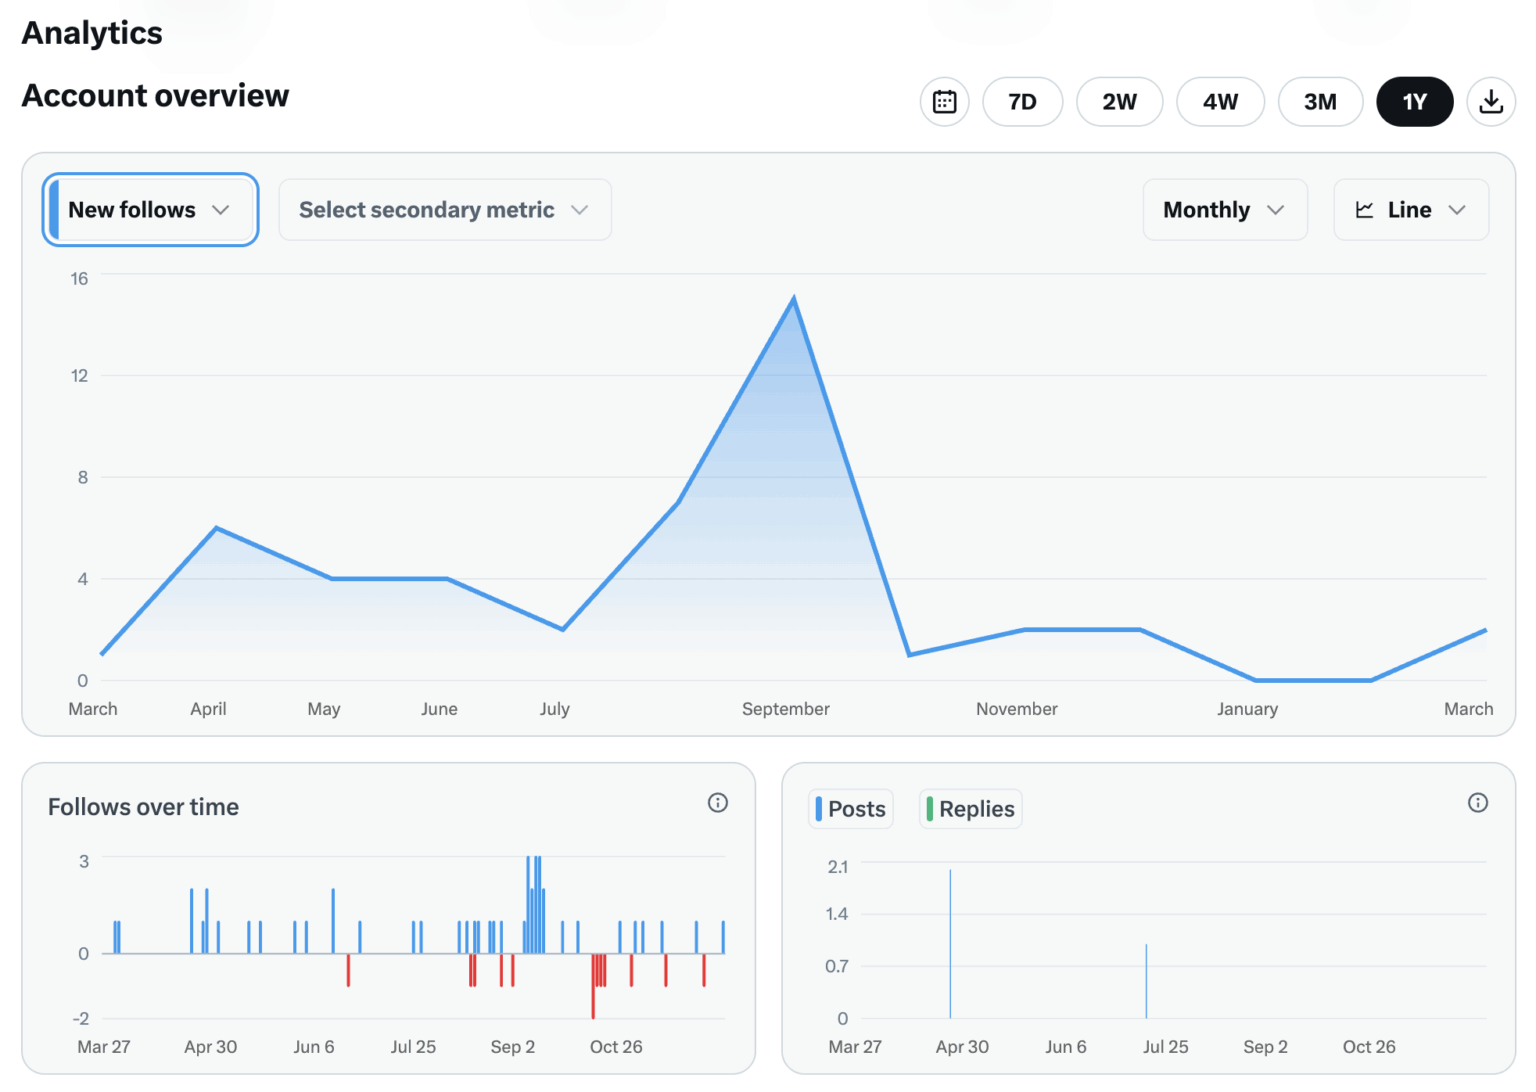Toggle the 1Y time range selection
Image resolution: width=1536 pixels, height=1092 pixels.
tap(1414, 101)
